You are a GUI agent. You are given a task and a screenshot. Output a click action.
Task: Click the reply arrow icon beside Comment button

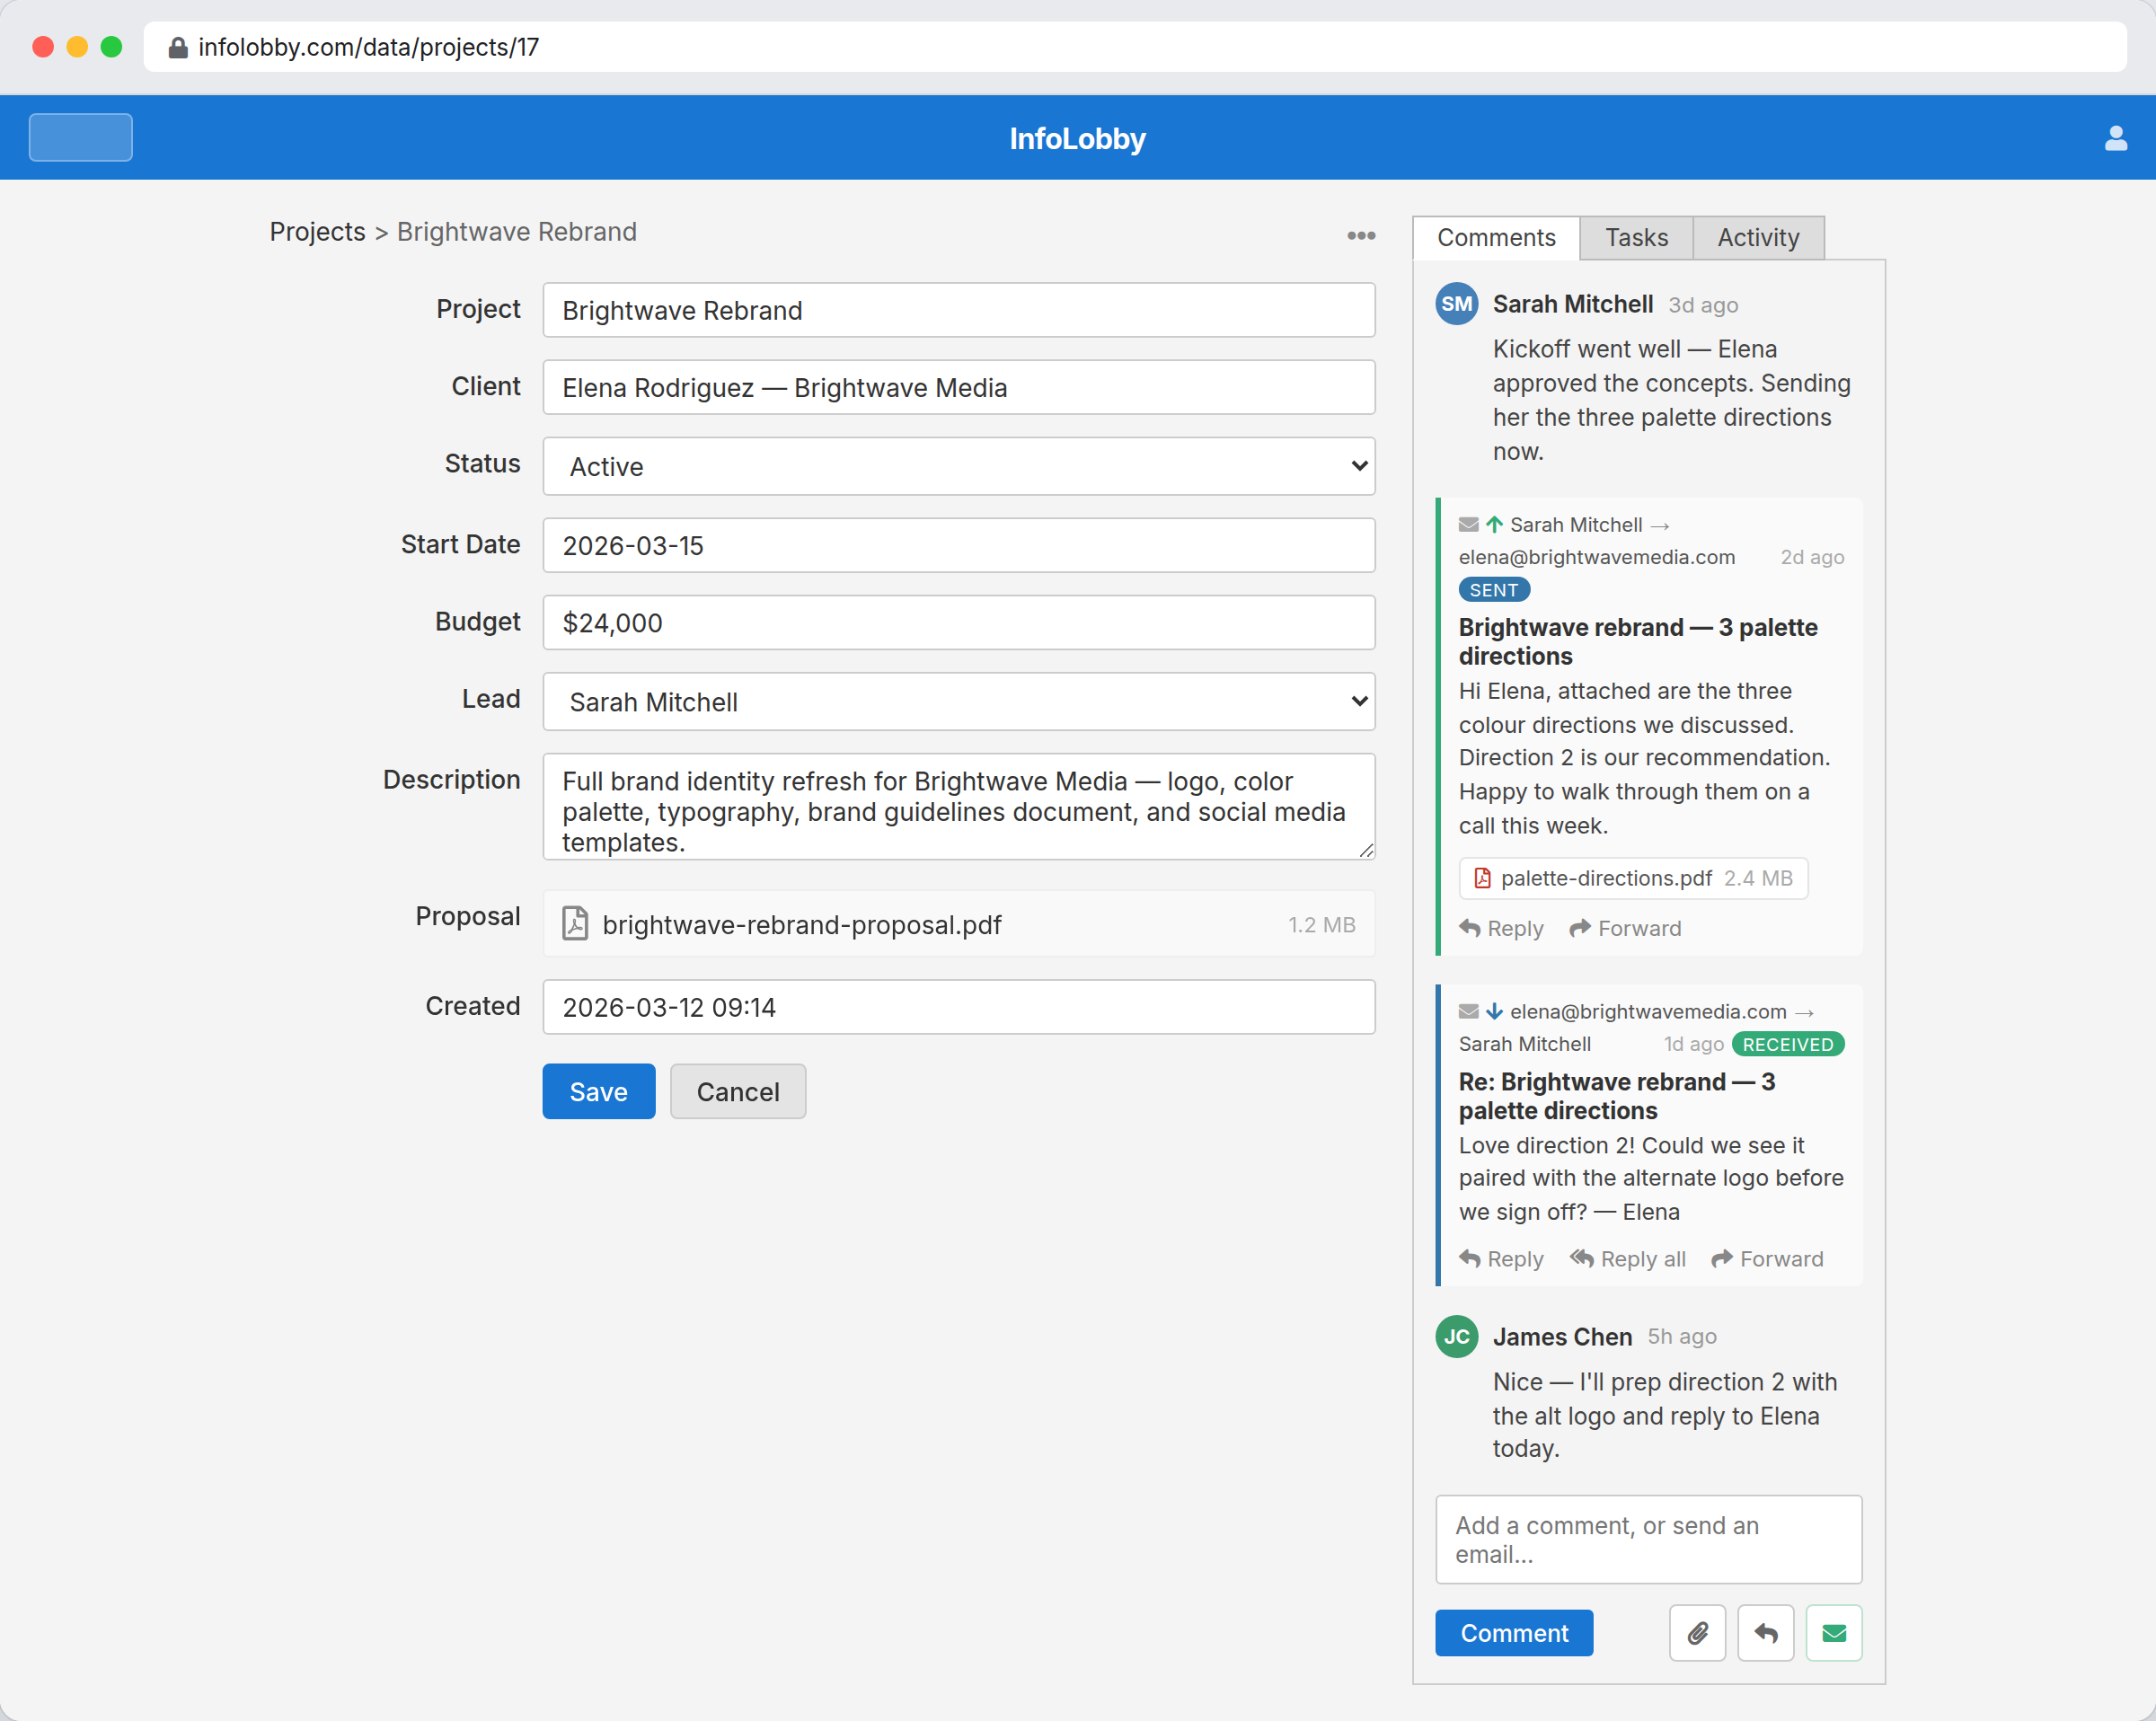point(1765,1633)
